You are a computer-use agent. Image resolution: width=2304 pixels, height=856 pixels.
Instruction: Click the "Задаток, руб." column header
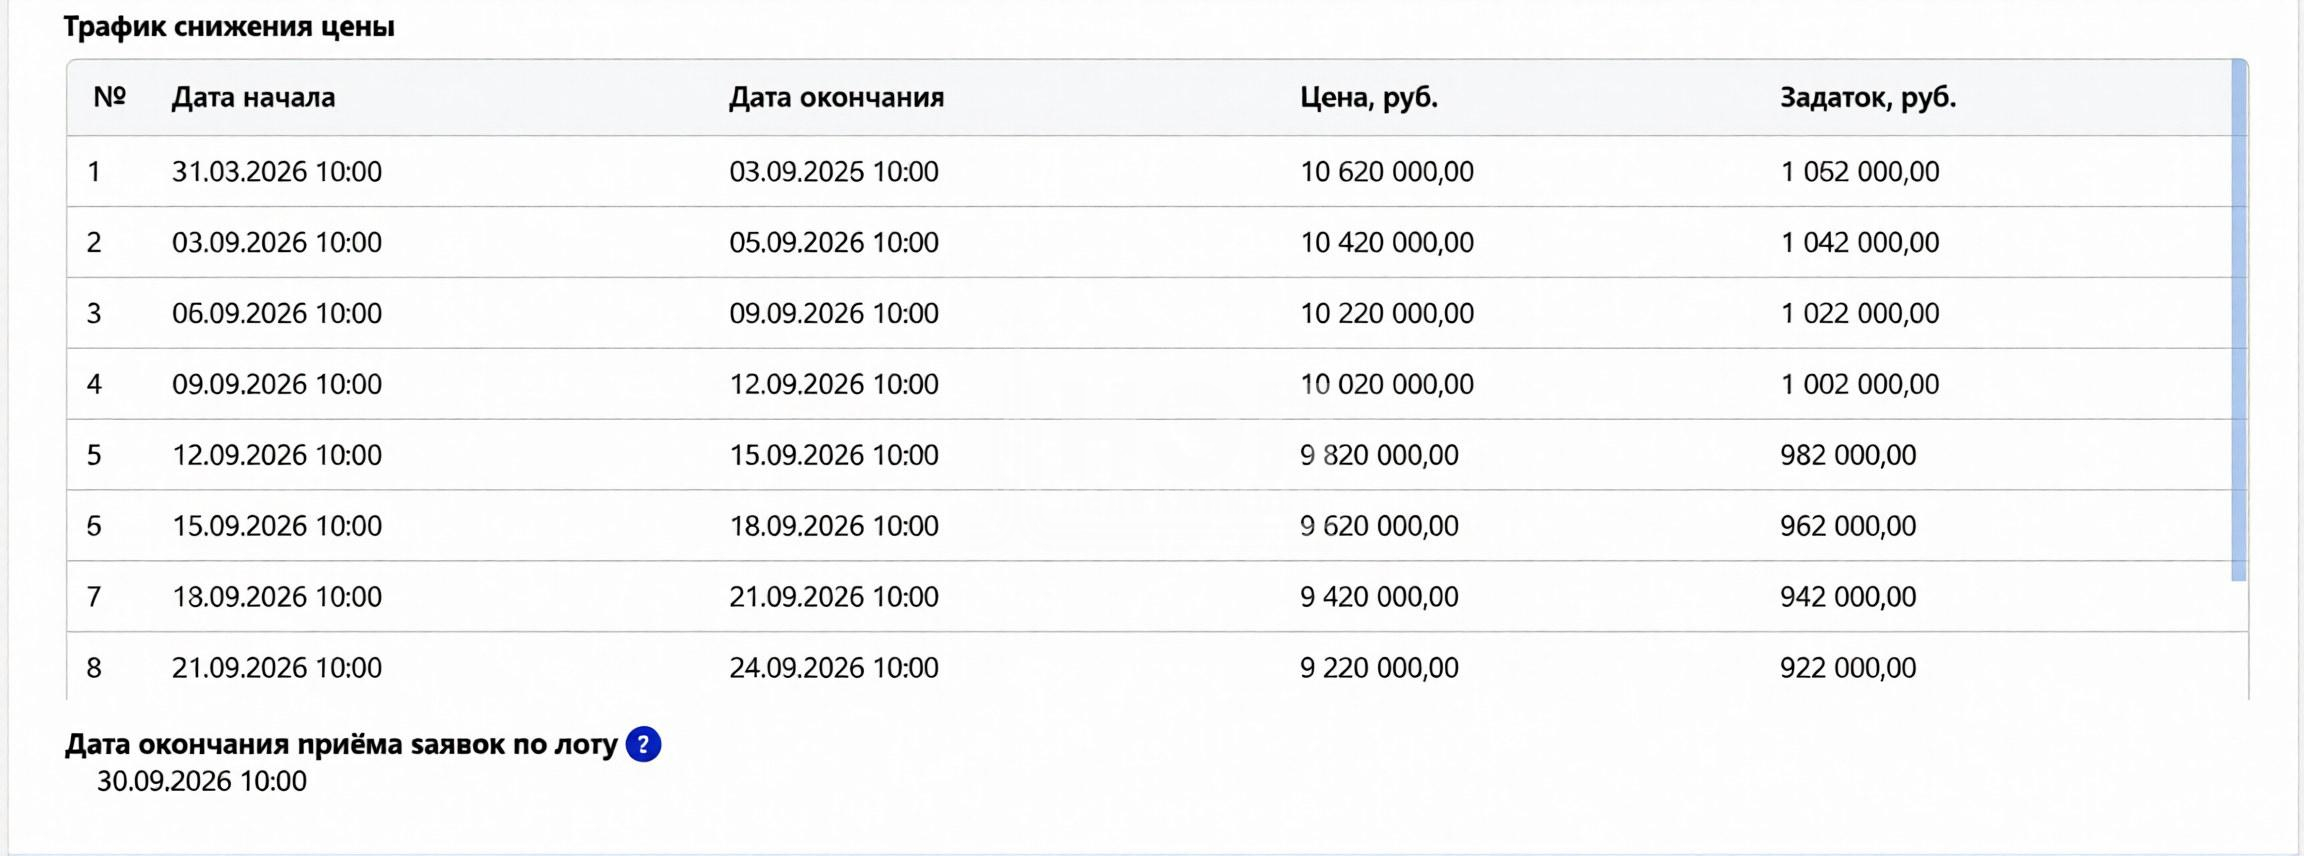tap(1868, 98)
